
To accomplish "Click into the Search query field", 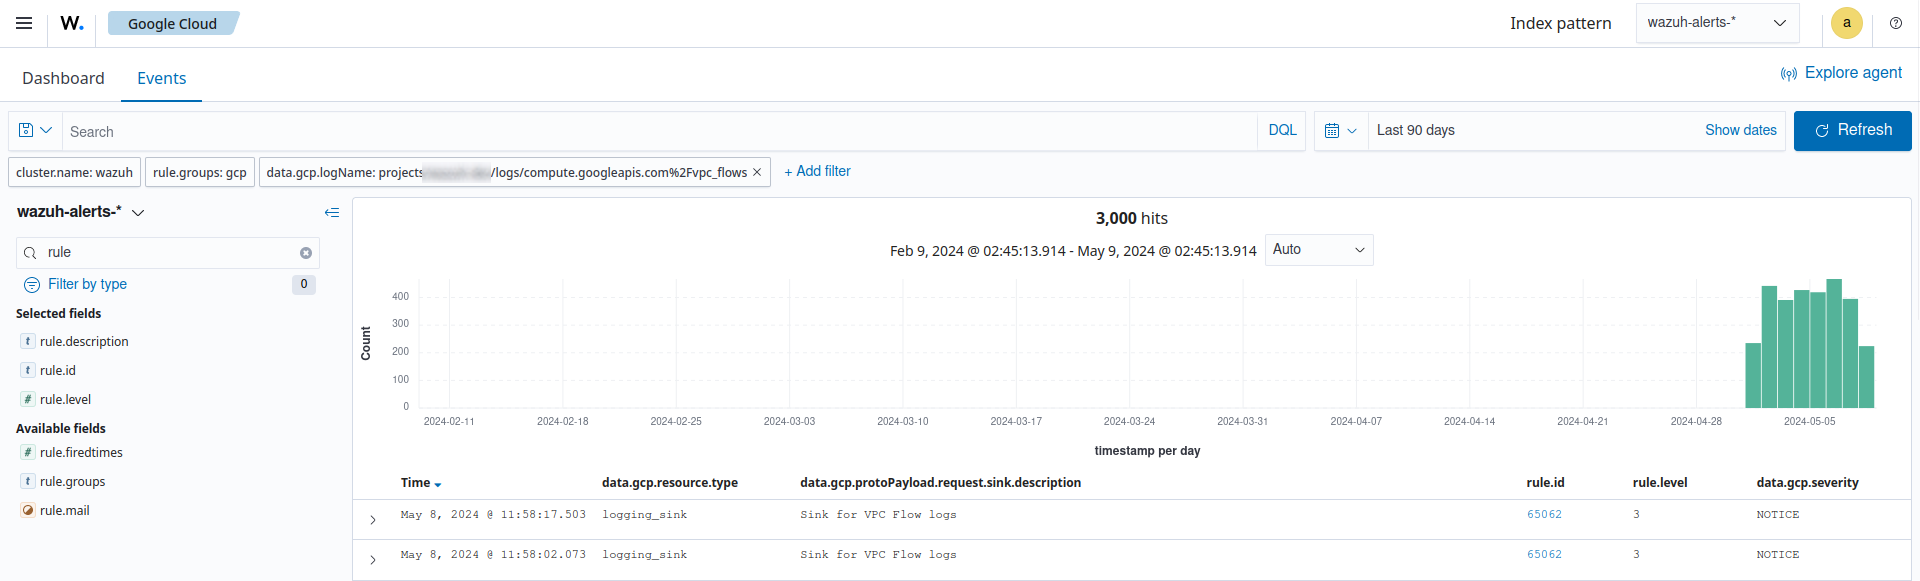I will tap(658, 131).
